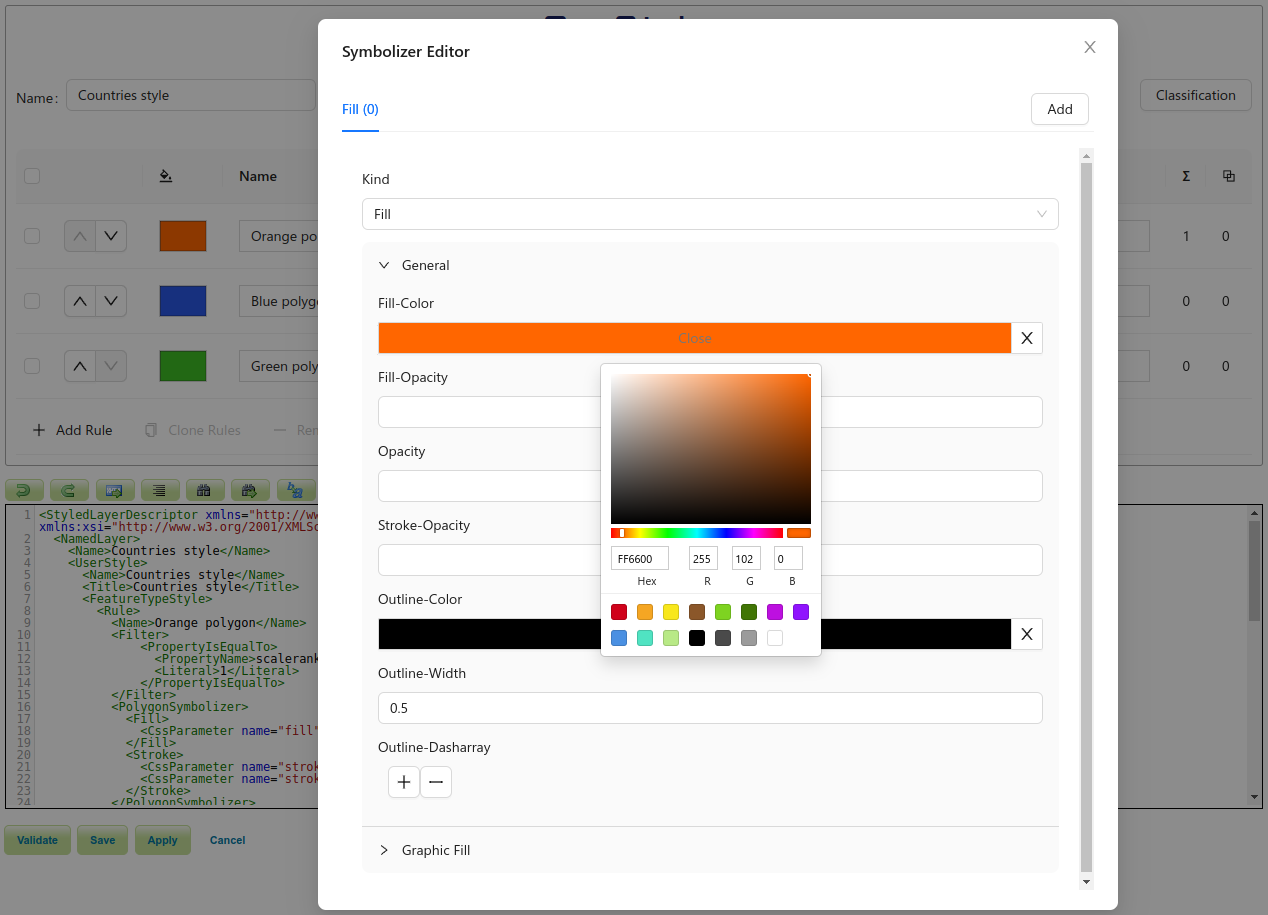Click the paint bucket symbolizer column icon

click(x=165, y=176)
